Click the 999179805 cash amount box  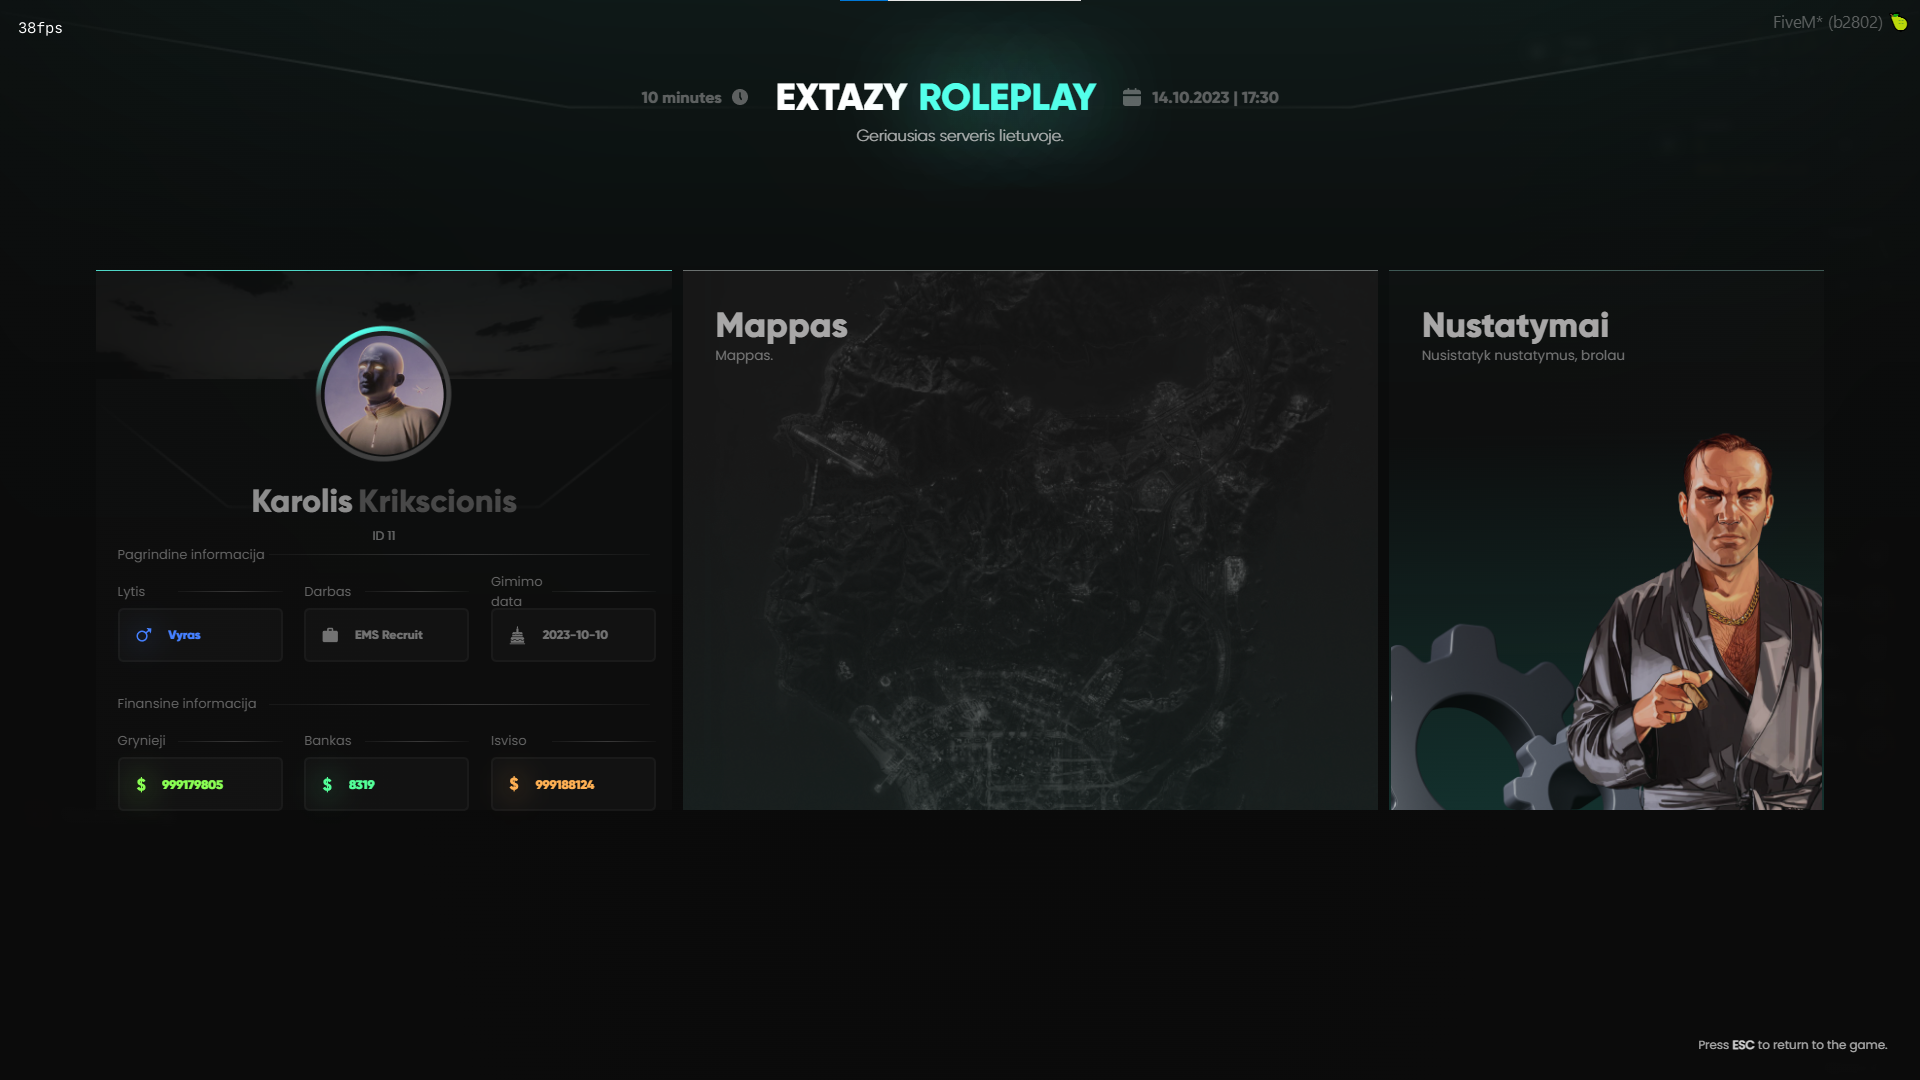coord(200,784)
